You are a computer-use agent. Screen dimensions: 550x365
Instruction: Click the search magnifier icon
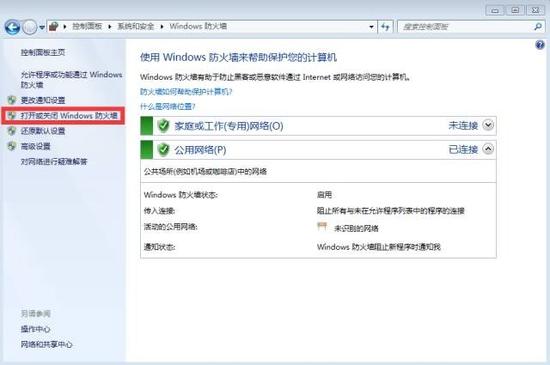[x=538, y=26]
